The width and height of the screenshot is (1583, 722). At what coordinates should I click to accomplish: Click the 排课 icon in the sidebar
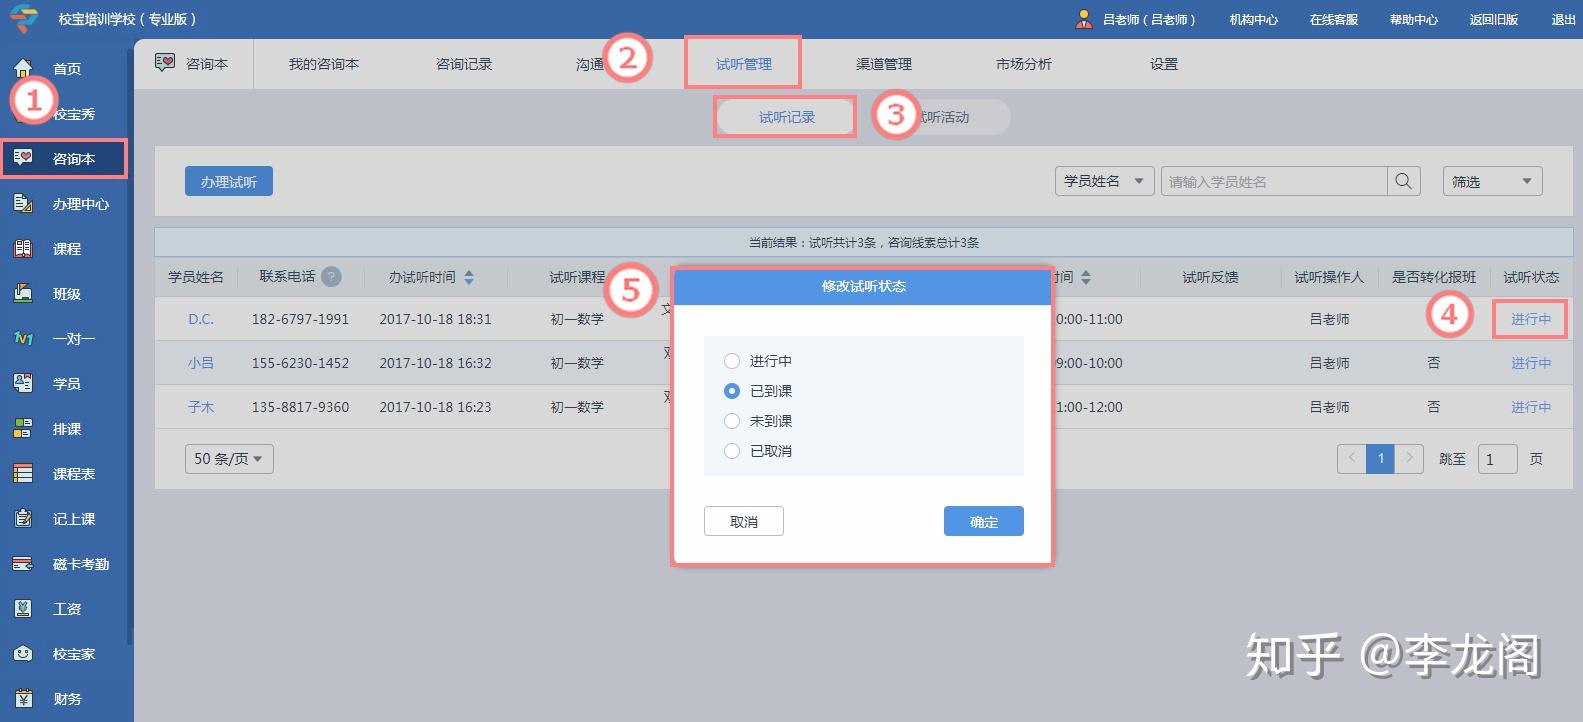[x=23, y=428]
